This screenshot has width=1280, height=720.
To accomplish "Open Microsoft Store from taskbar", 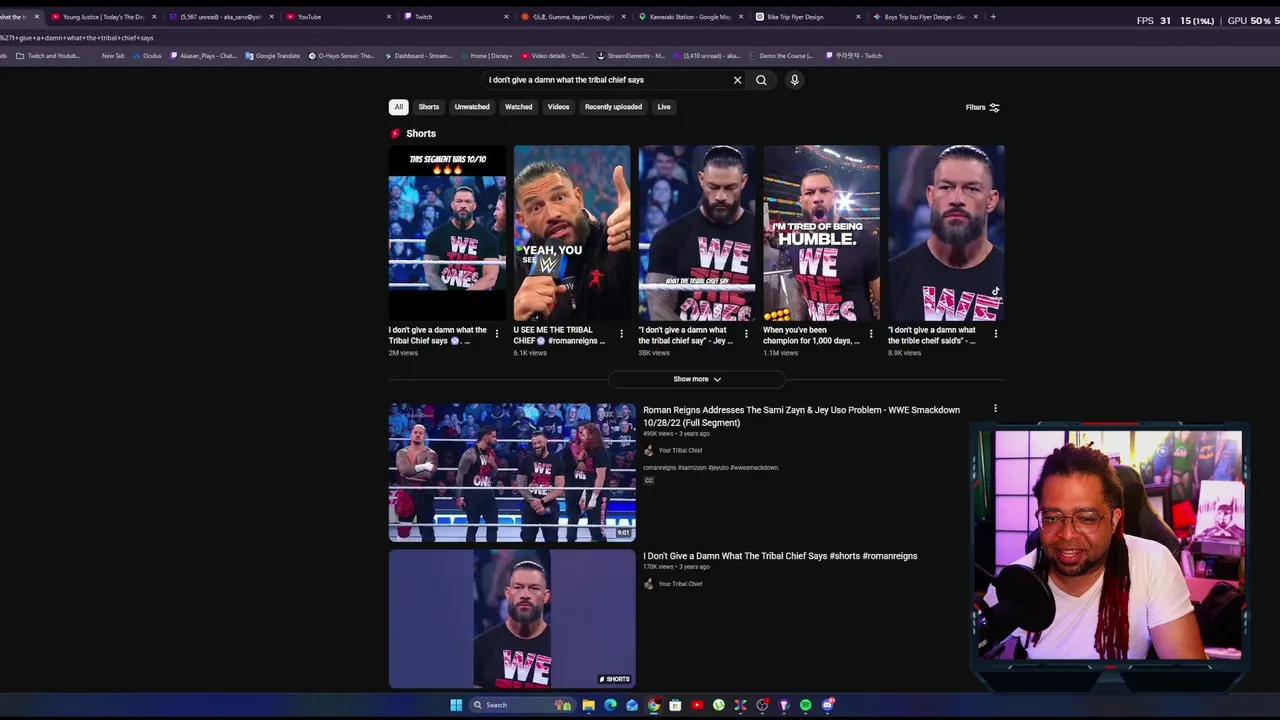I will 675,705.
